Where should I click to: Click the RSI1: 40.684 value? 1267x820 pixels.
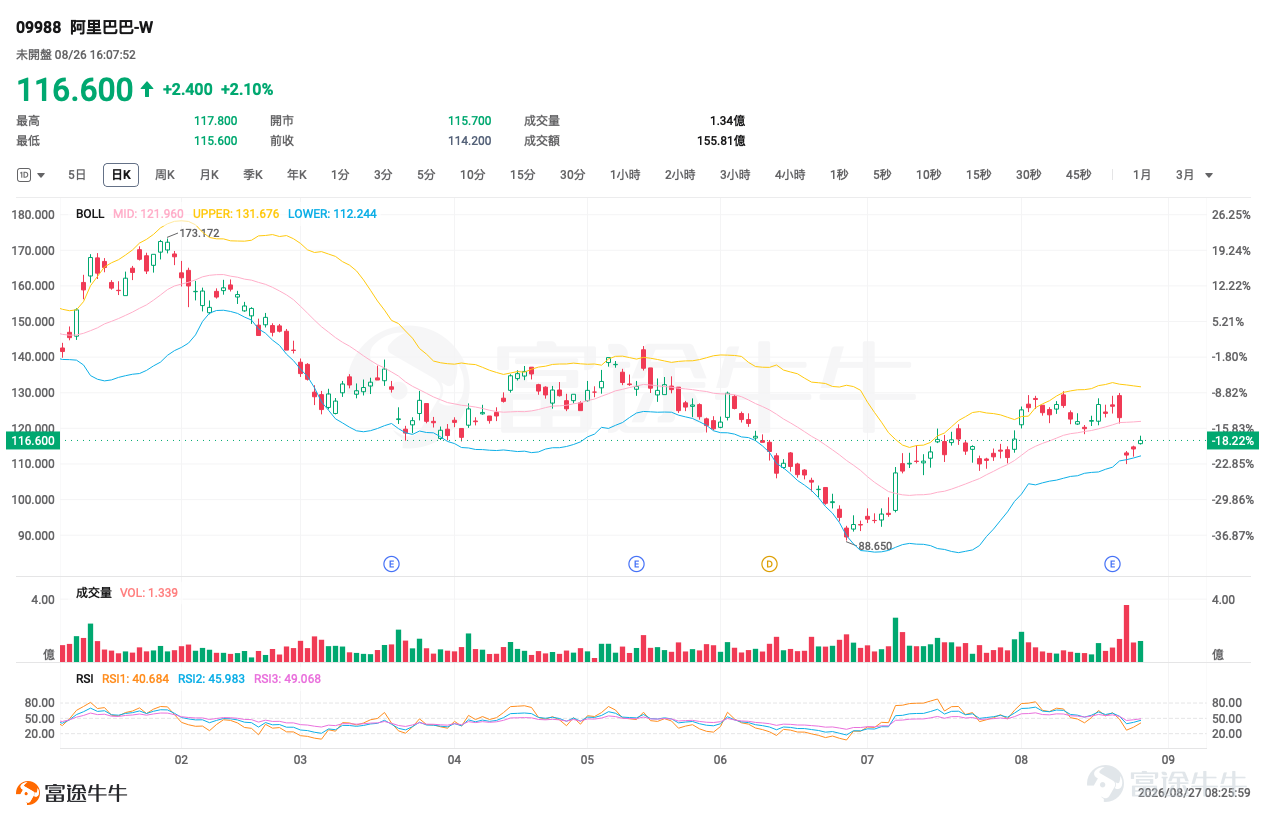click(x=136, y=679)
